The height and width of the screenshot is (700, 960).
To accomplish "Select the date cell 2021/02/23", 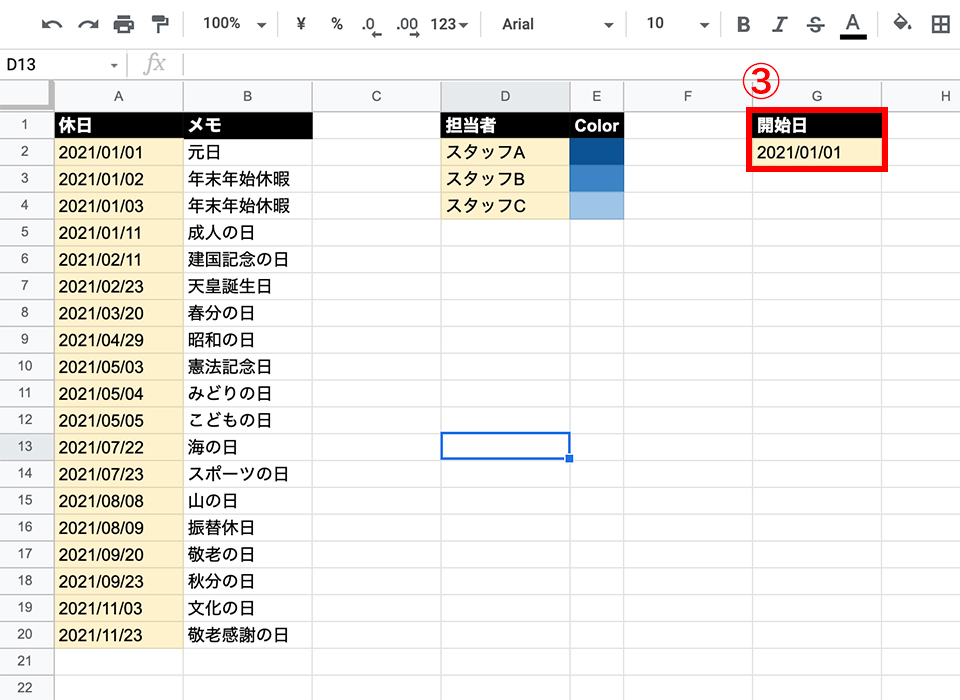I will coord(119,286).
